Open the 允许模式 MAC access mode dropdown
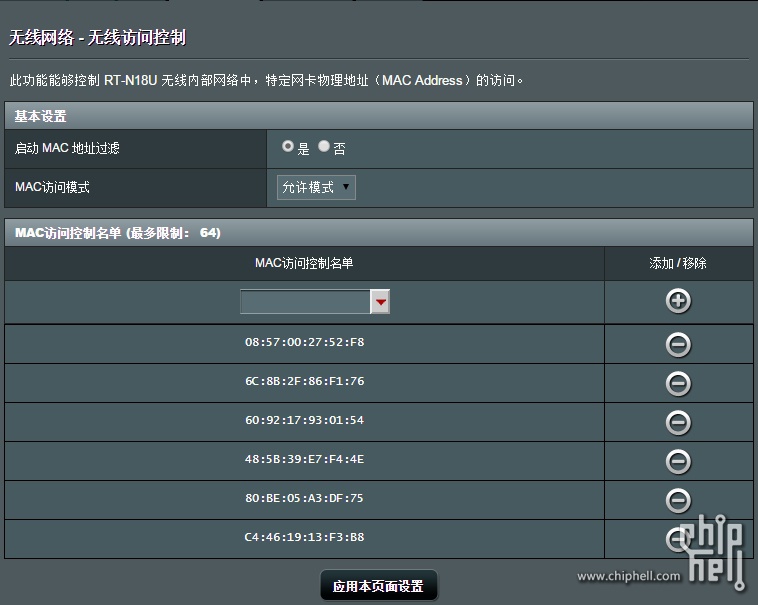 316,187
